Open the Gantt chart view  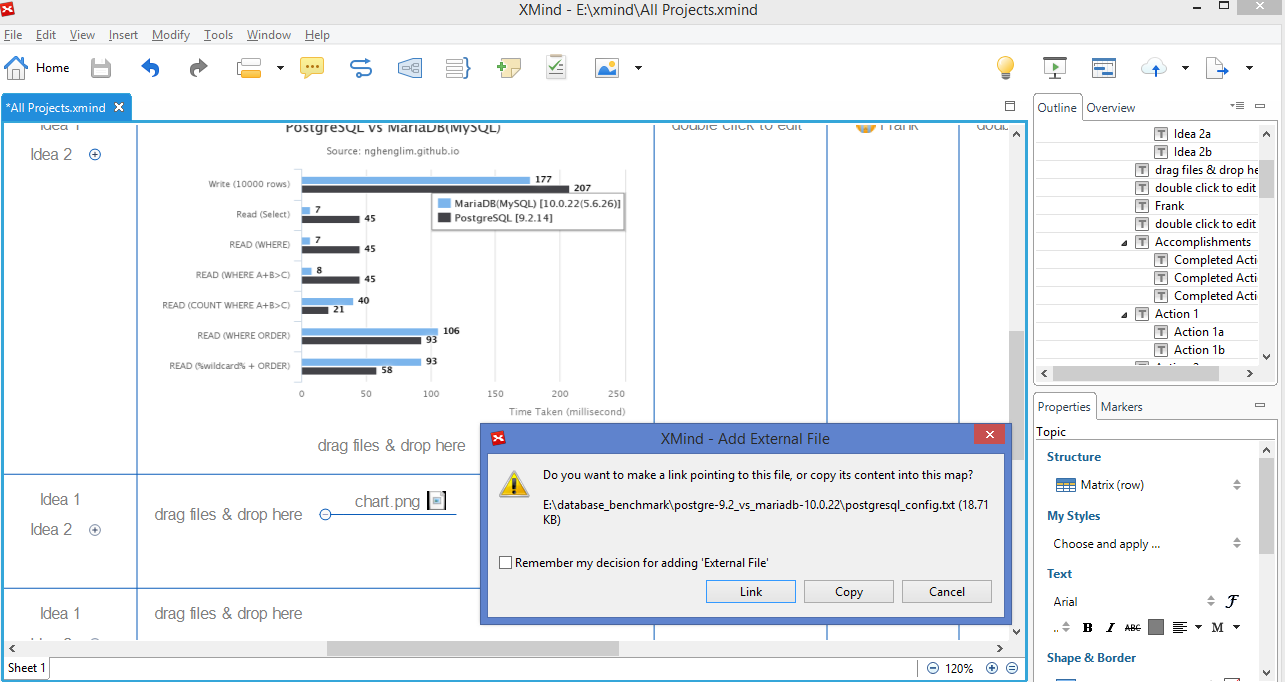pyautogui.click(x=1103, y=68)
